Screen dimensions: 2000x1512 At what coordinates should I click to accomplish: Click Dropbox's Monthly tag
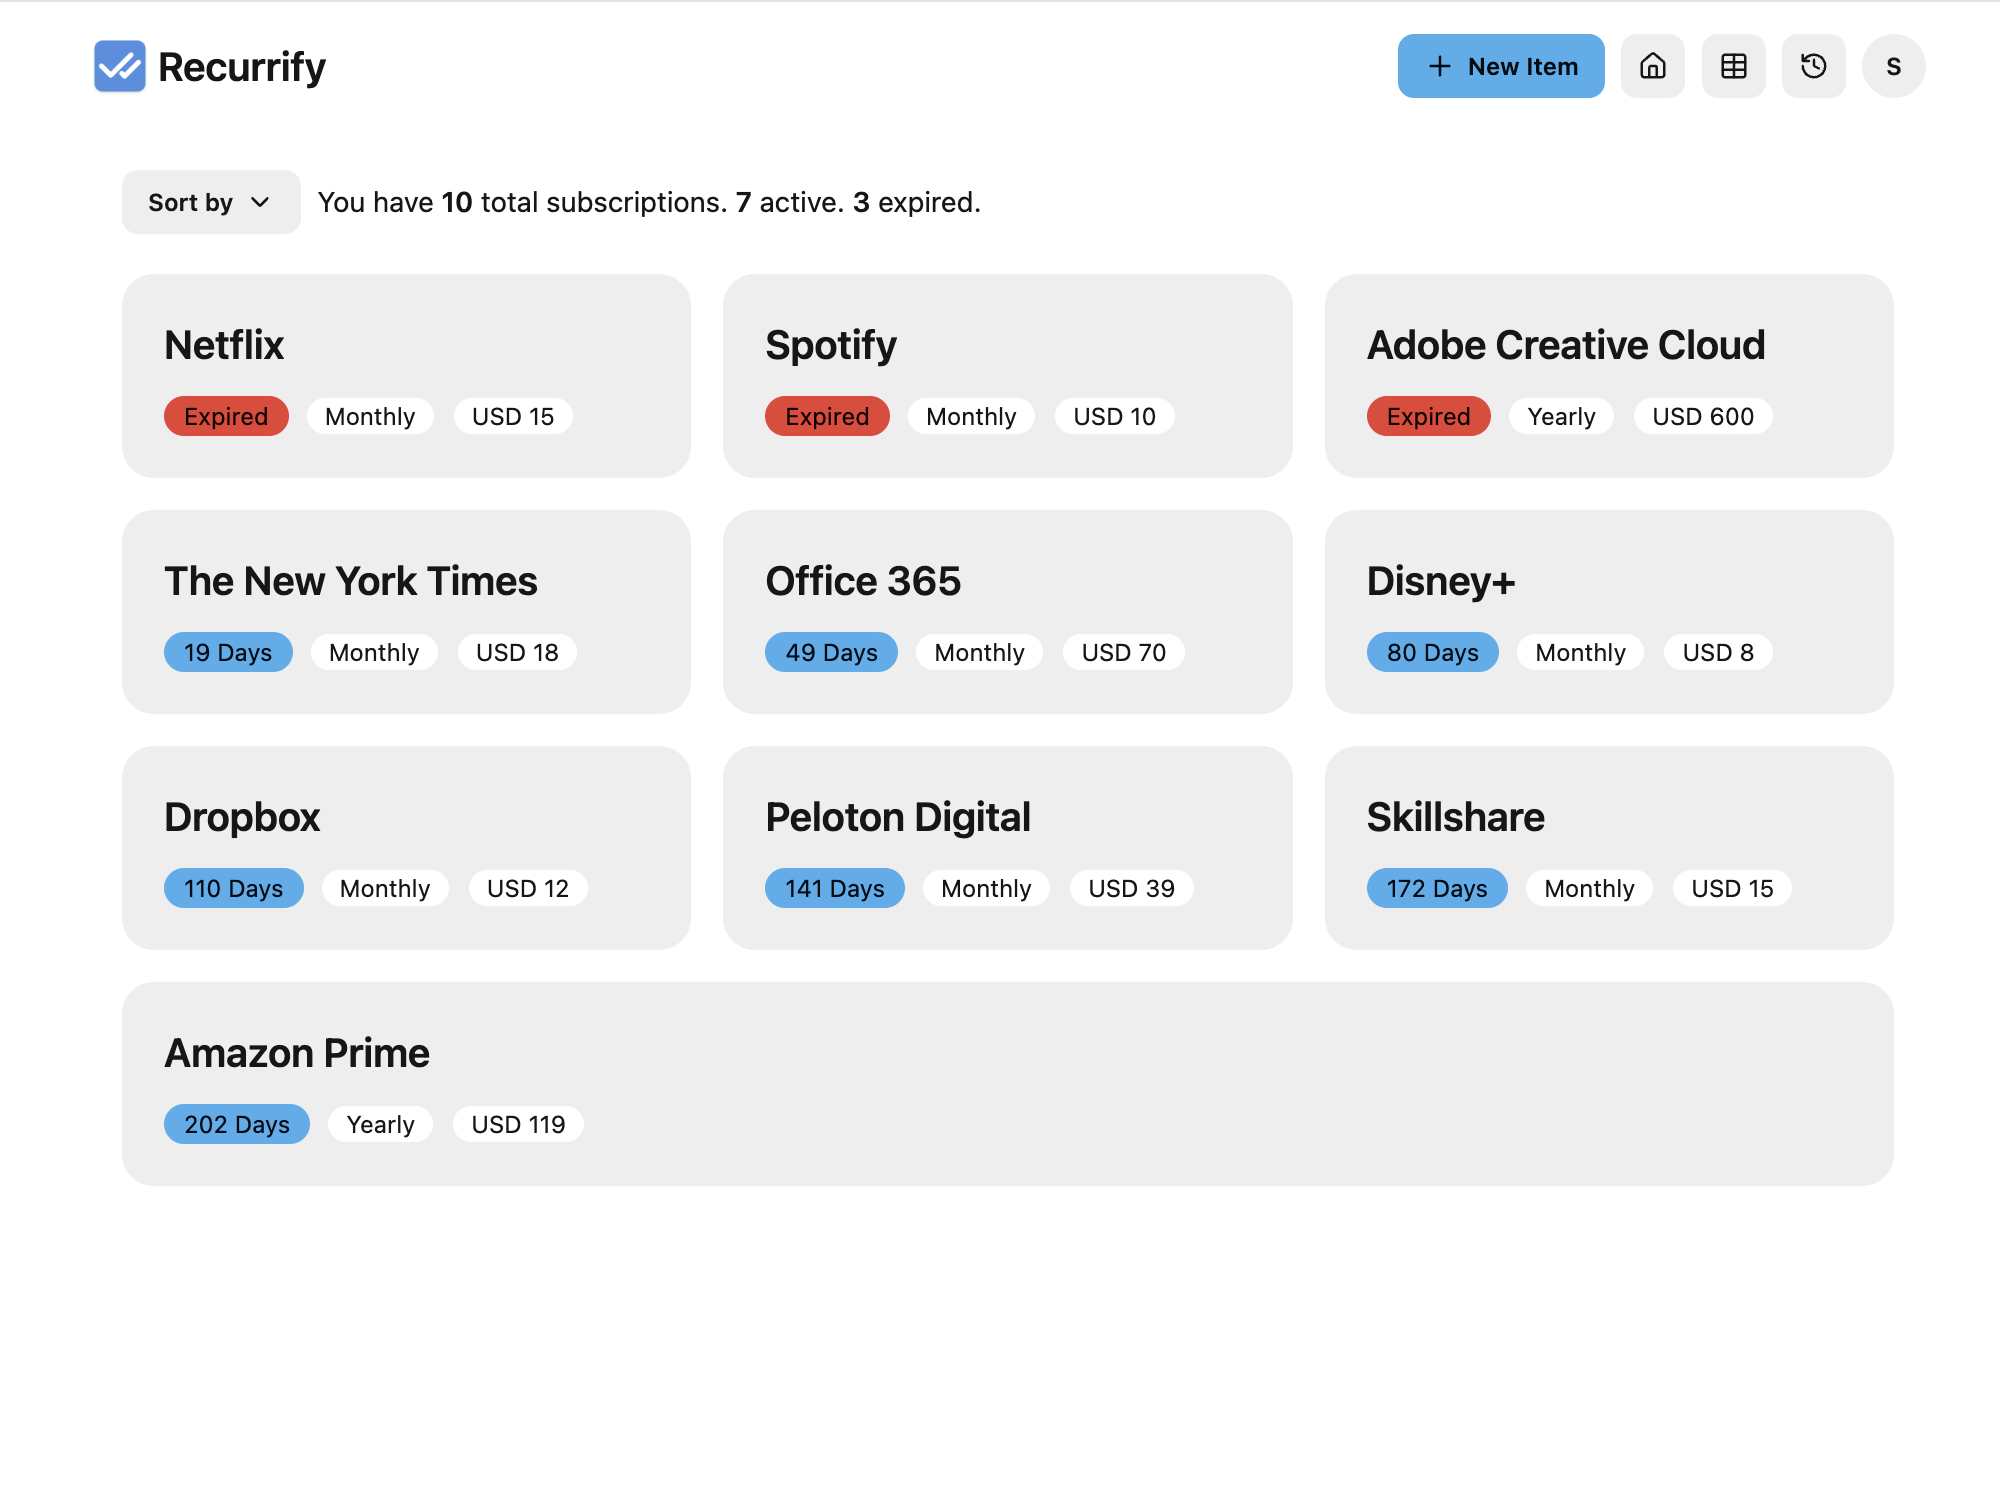click(x=385, y=888)
